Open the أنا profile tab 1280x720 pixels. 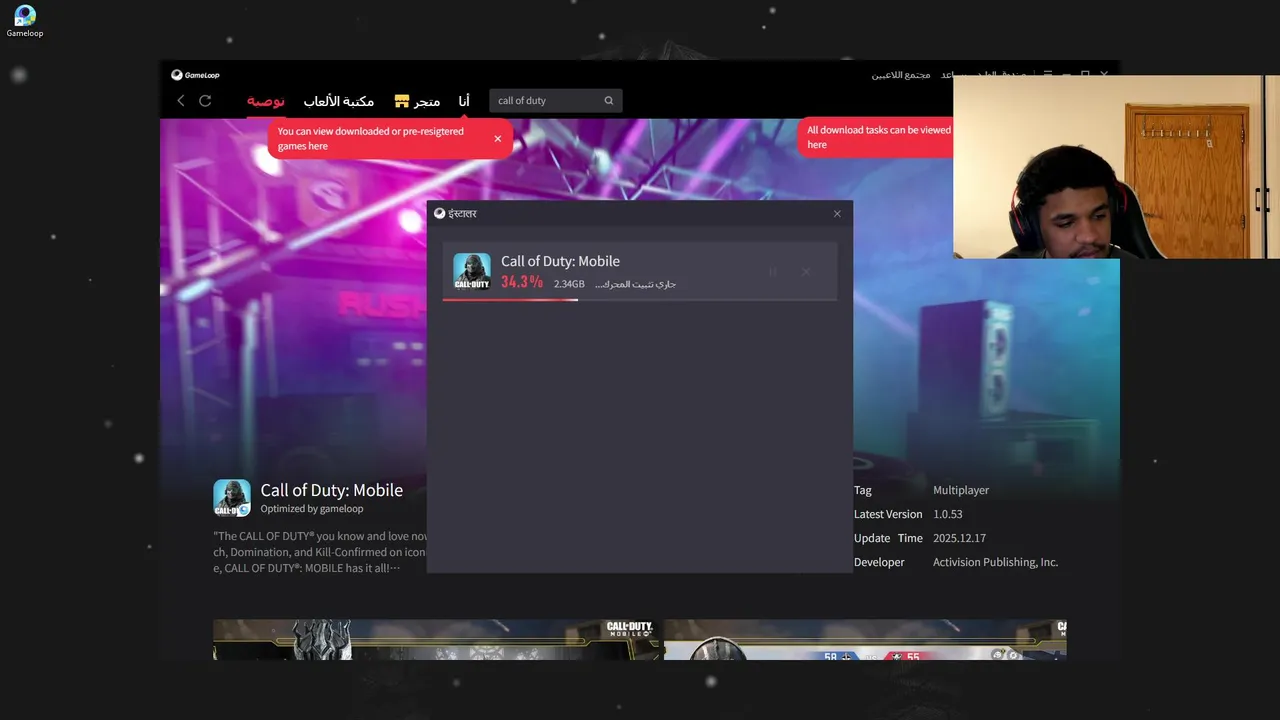point(464,101)
